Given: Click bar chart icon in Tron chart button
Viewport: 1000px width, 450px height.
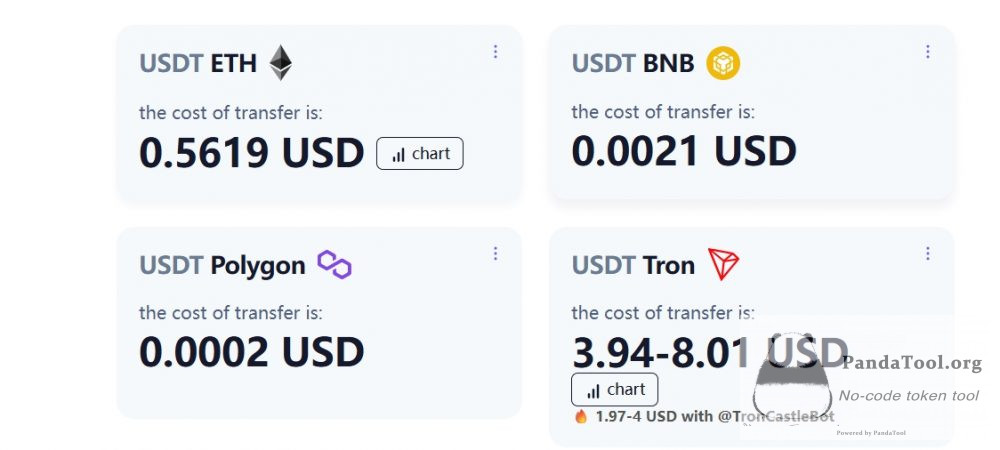Looking at the screenshot, I should click(x=593, y=391).
